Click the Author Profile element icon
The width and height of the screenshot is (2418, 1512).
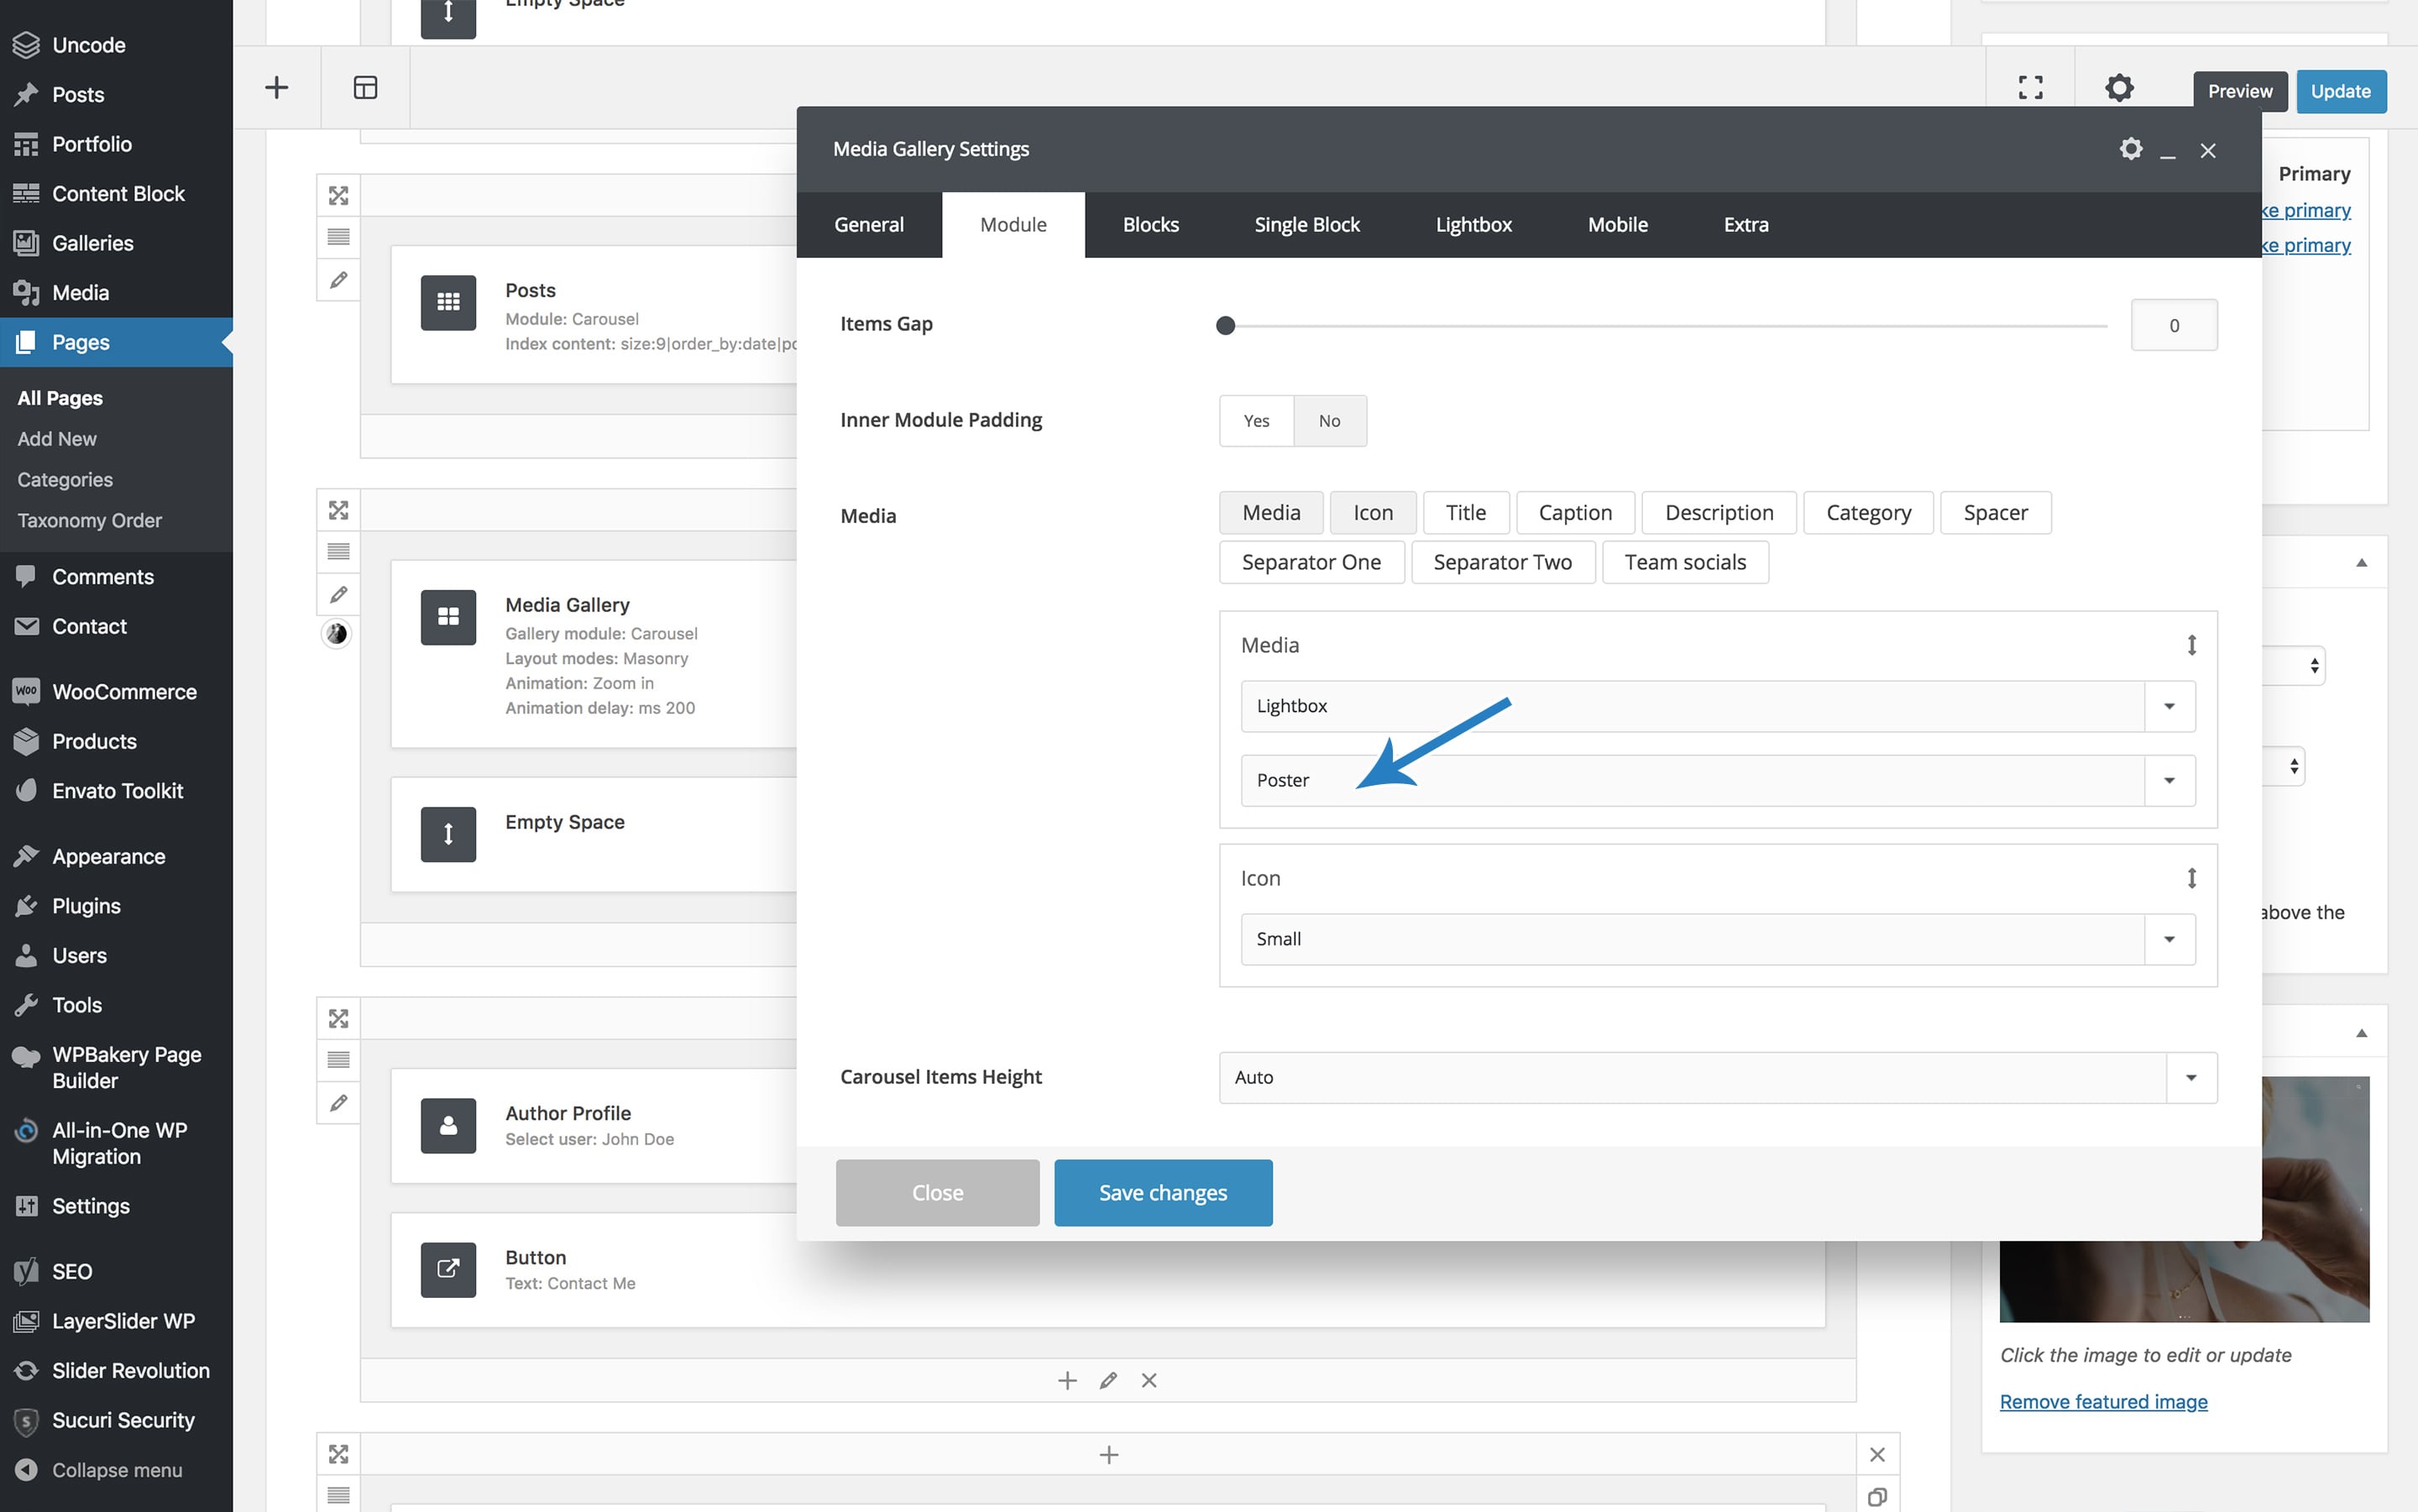click(x=448, y=1125)
